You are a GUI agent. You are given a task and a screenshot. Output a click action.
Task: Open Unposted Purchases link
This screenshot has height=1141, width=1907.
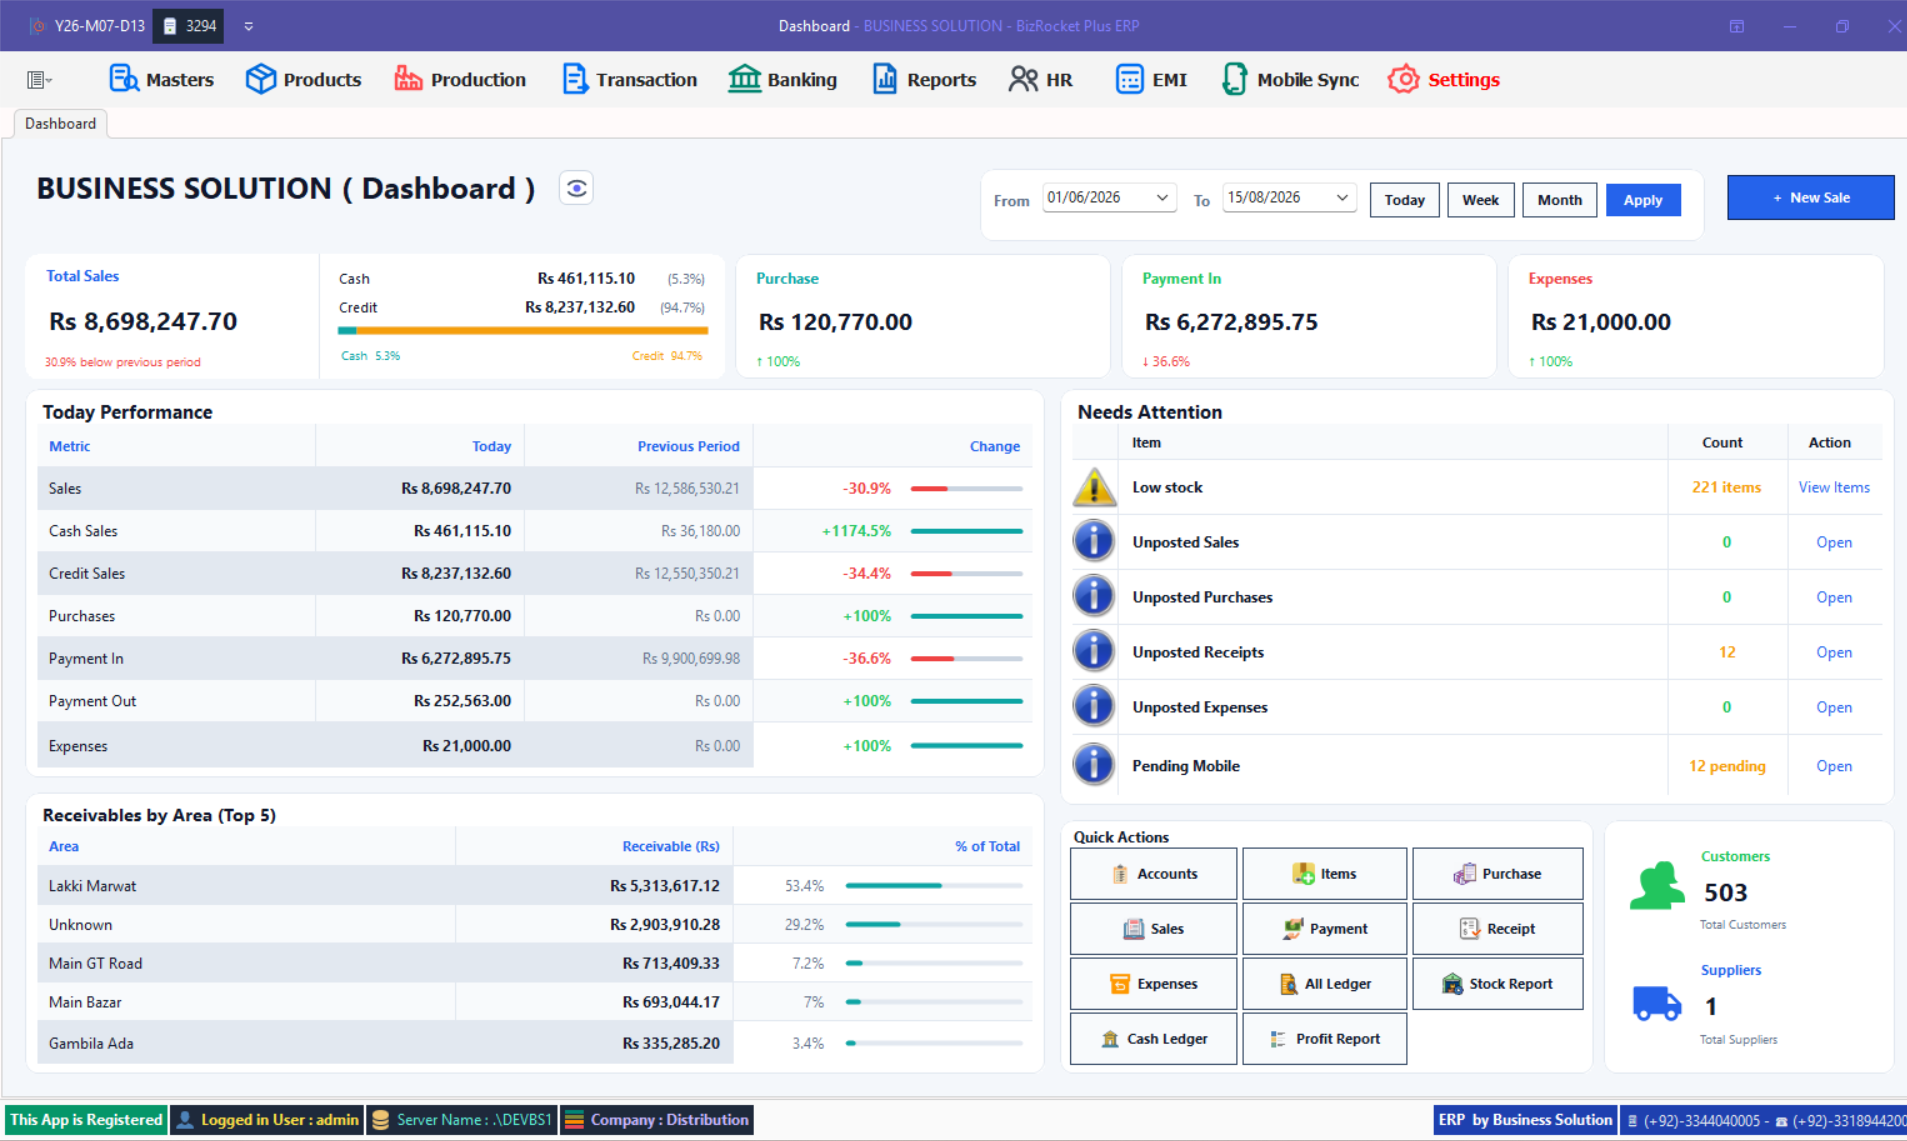1833,597
